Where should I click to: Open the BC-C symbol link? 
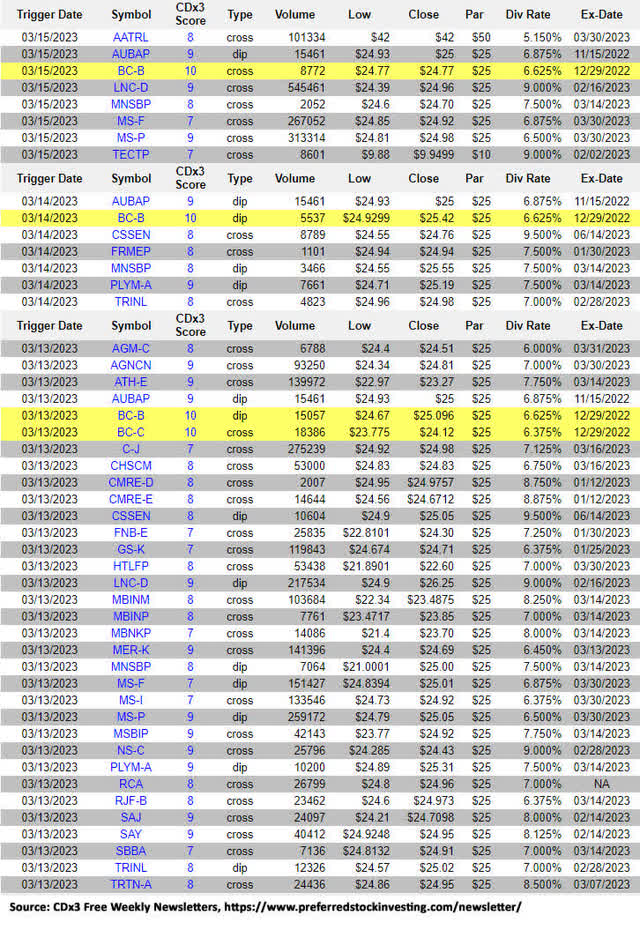coord(130,432)
